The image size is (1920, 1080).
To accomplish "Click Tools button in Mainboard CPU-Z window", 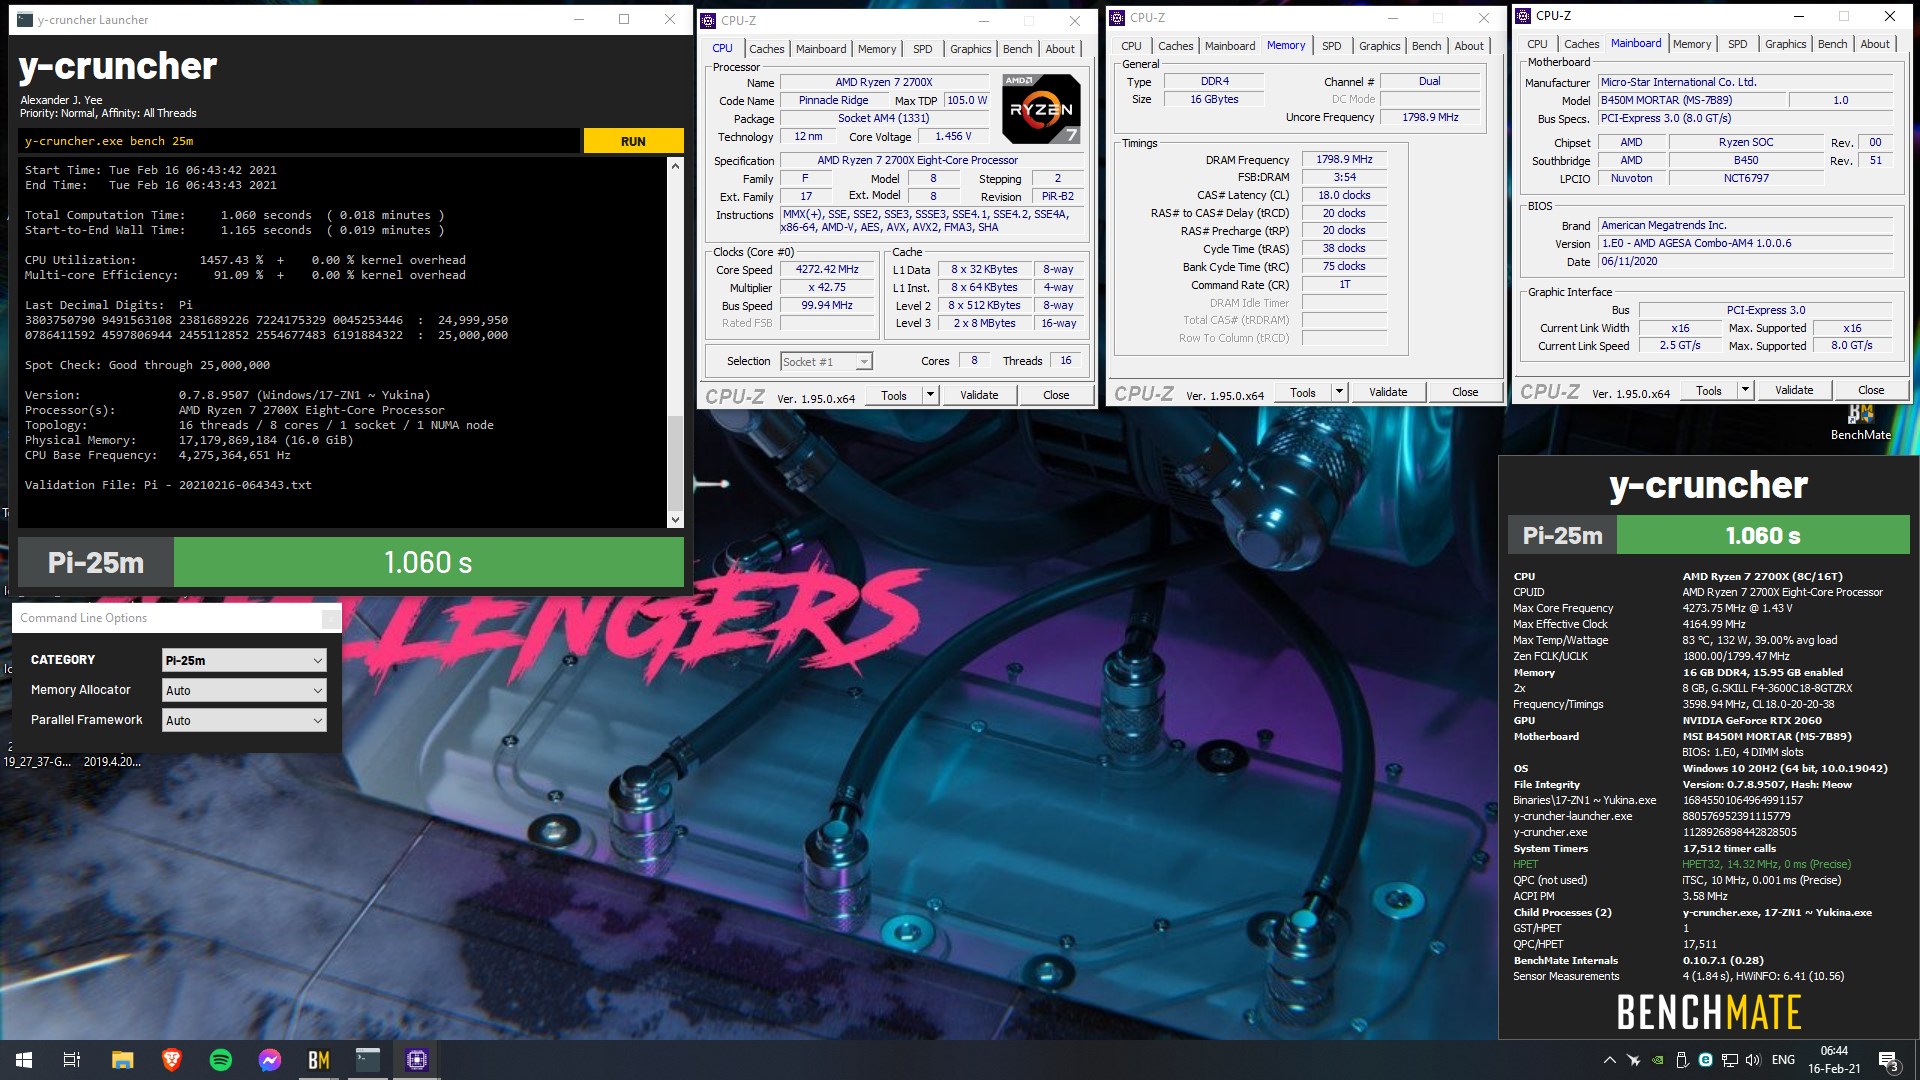I will tap(1709, 390).
